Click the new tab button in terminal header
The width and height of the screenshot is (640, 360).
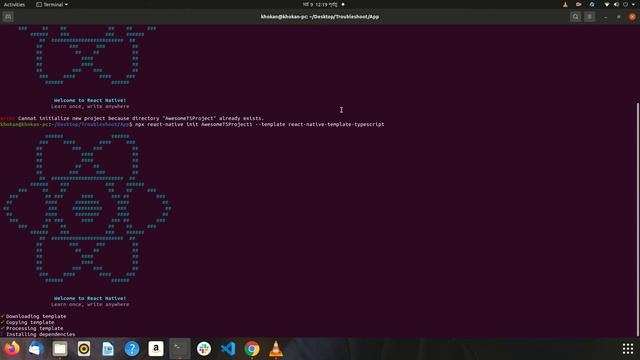8,17
